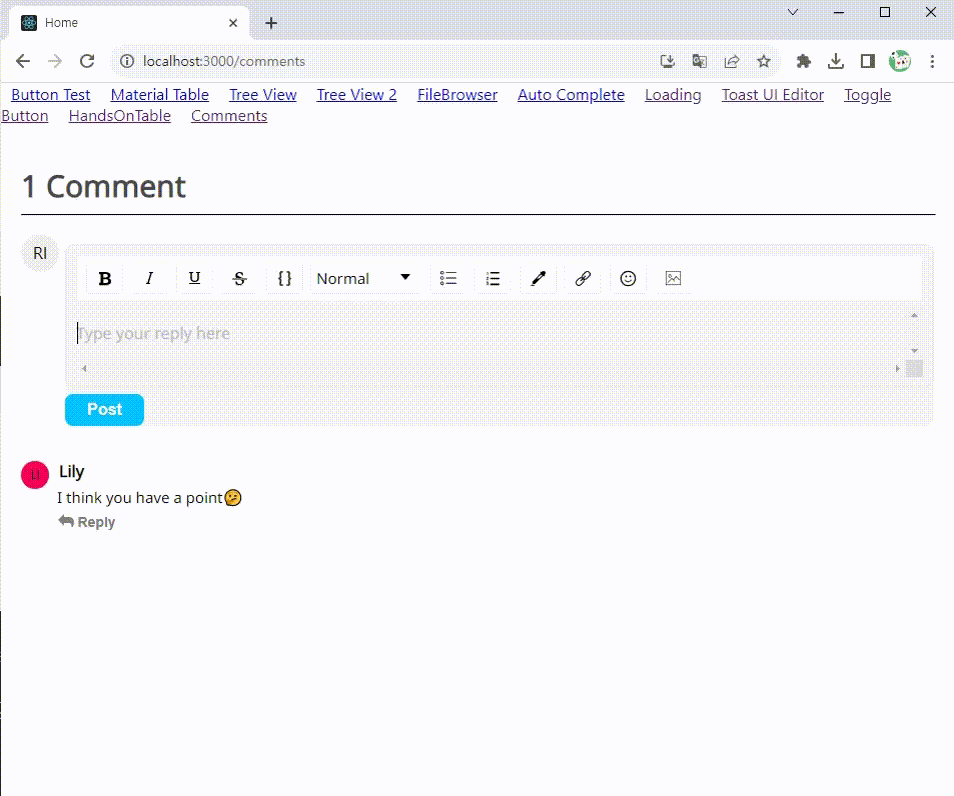Install app icon in address bar

(x=667, y=61)
